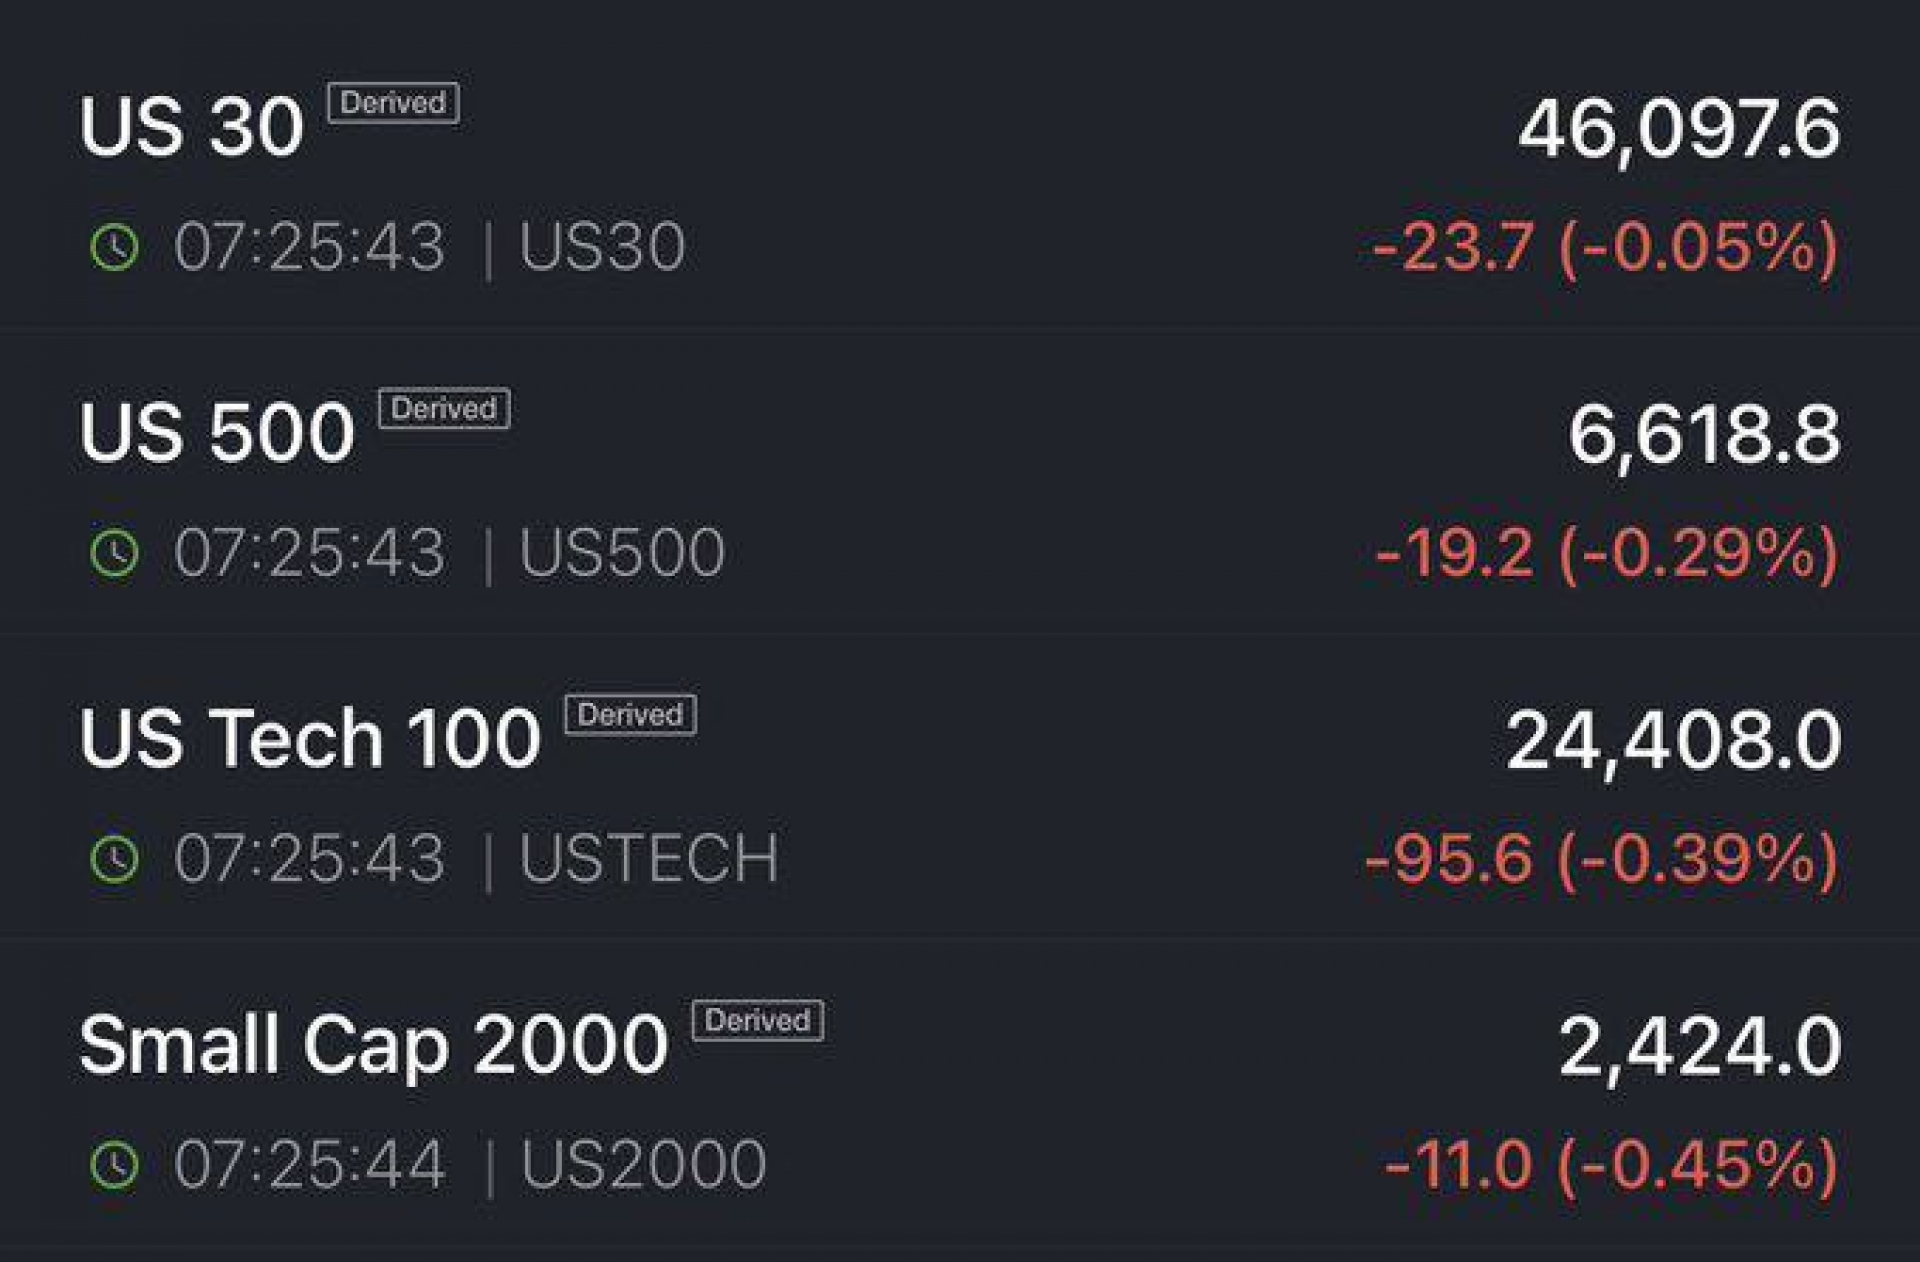Click the Derived badge next to Small Cap 2000
Screen dimensions: 1920x1262
757,1021
